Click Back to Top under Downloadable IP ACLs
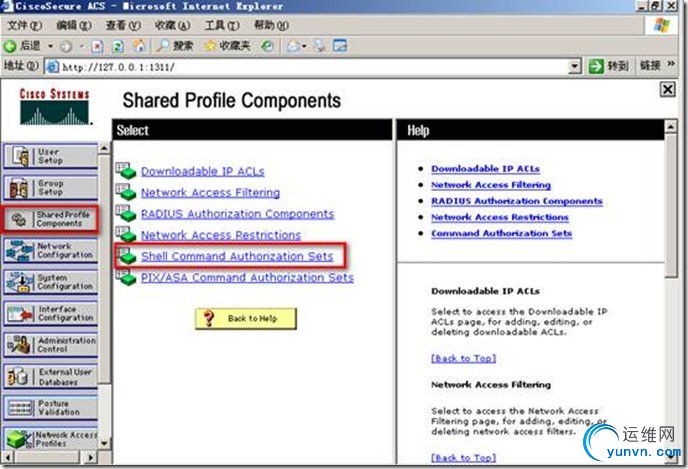This screenshot has height=469, width=688. click(x=463, y=358)
